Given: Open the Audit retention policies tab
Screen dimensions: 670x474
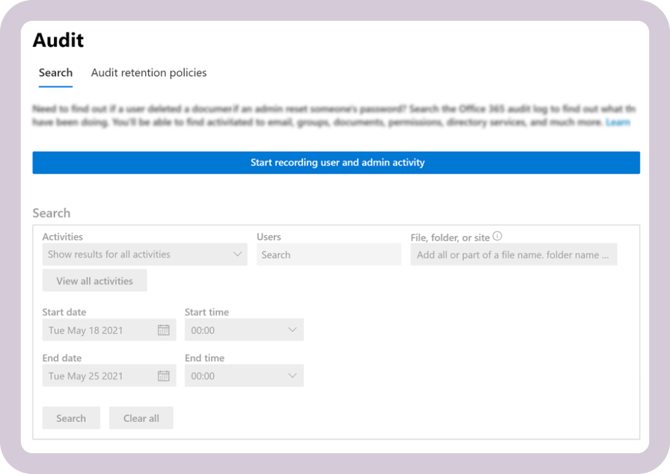Looking at the screenshot, I should (148, 73).
